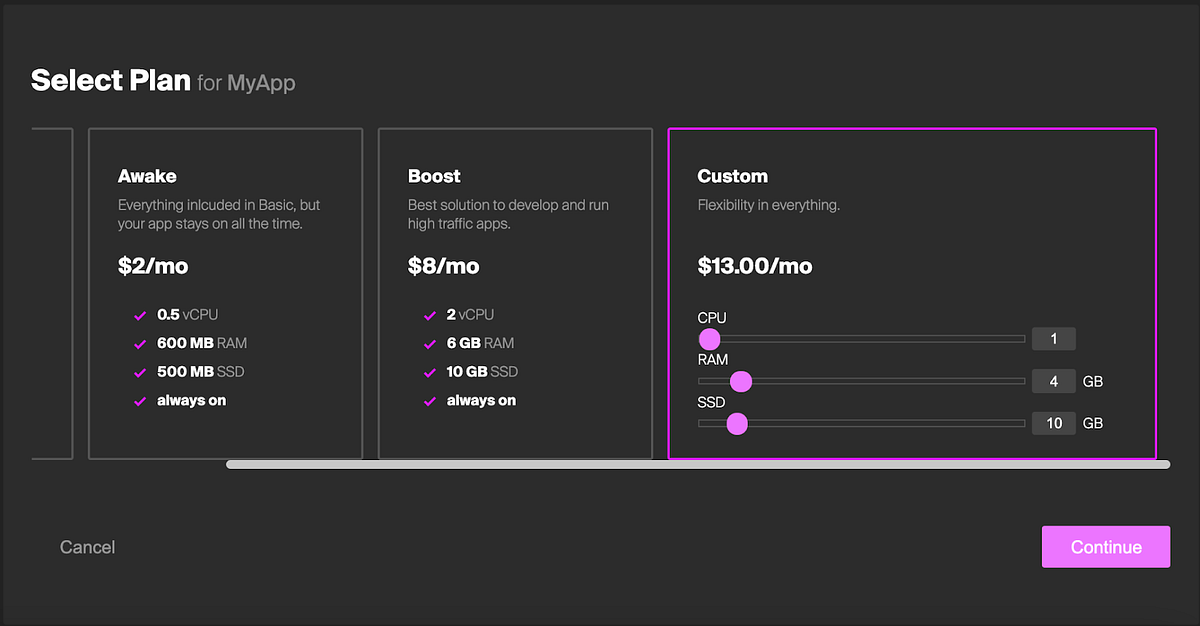
Task: Click the RAM slider handle
Action: point(740,381)
